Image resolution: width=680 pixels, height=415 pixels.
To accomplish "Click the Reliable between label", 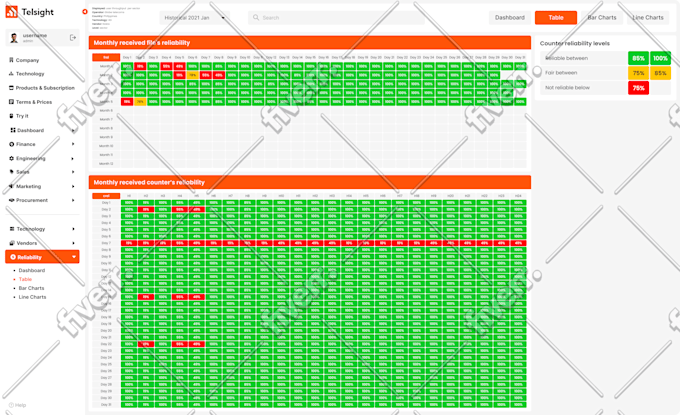I will pos(566,58).
